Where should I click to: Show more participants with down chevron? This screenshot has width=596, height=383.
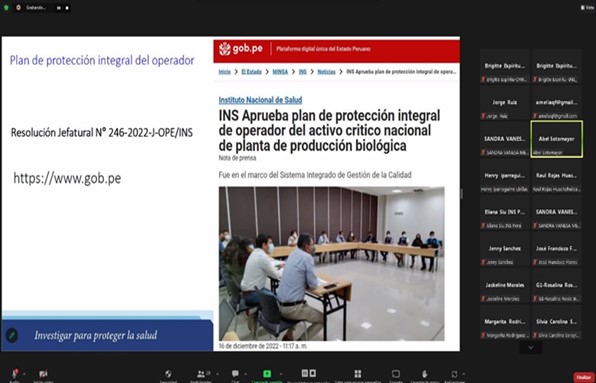[531, 347]
